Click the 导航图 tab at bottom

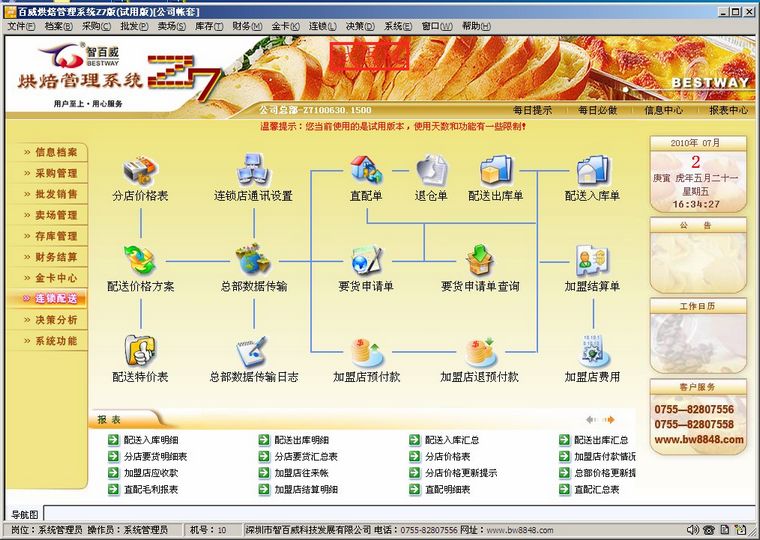(24, 514)
